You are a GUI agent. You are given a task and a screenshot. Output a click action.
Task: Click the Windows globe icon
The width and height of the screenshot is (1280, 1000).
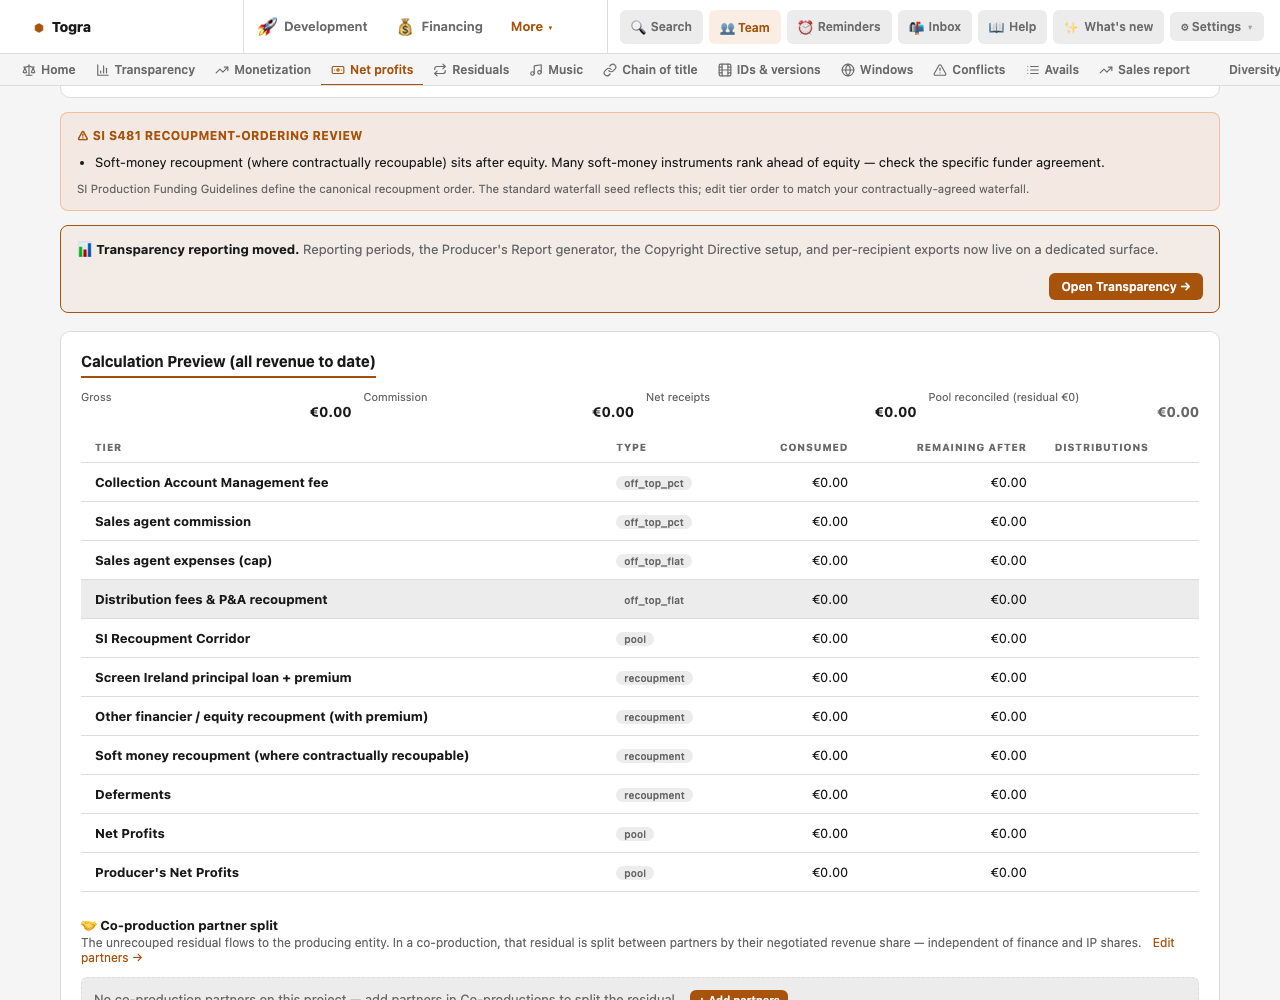[x=848, y=70]
